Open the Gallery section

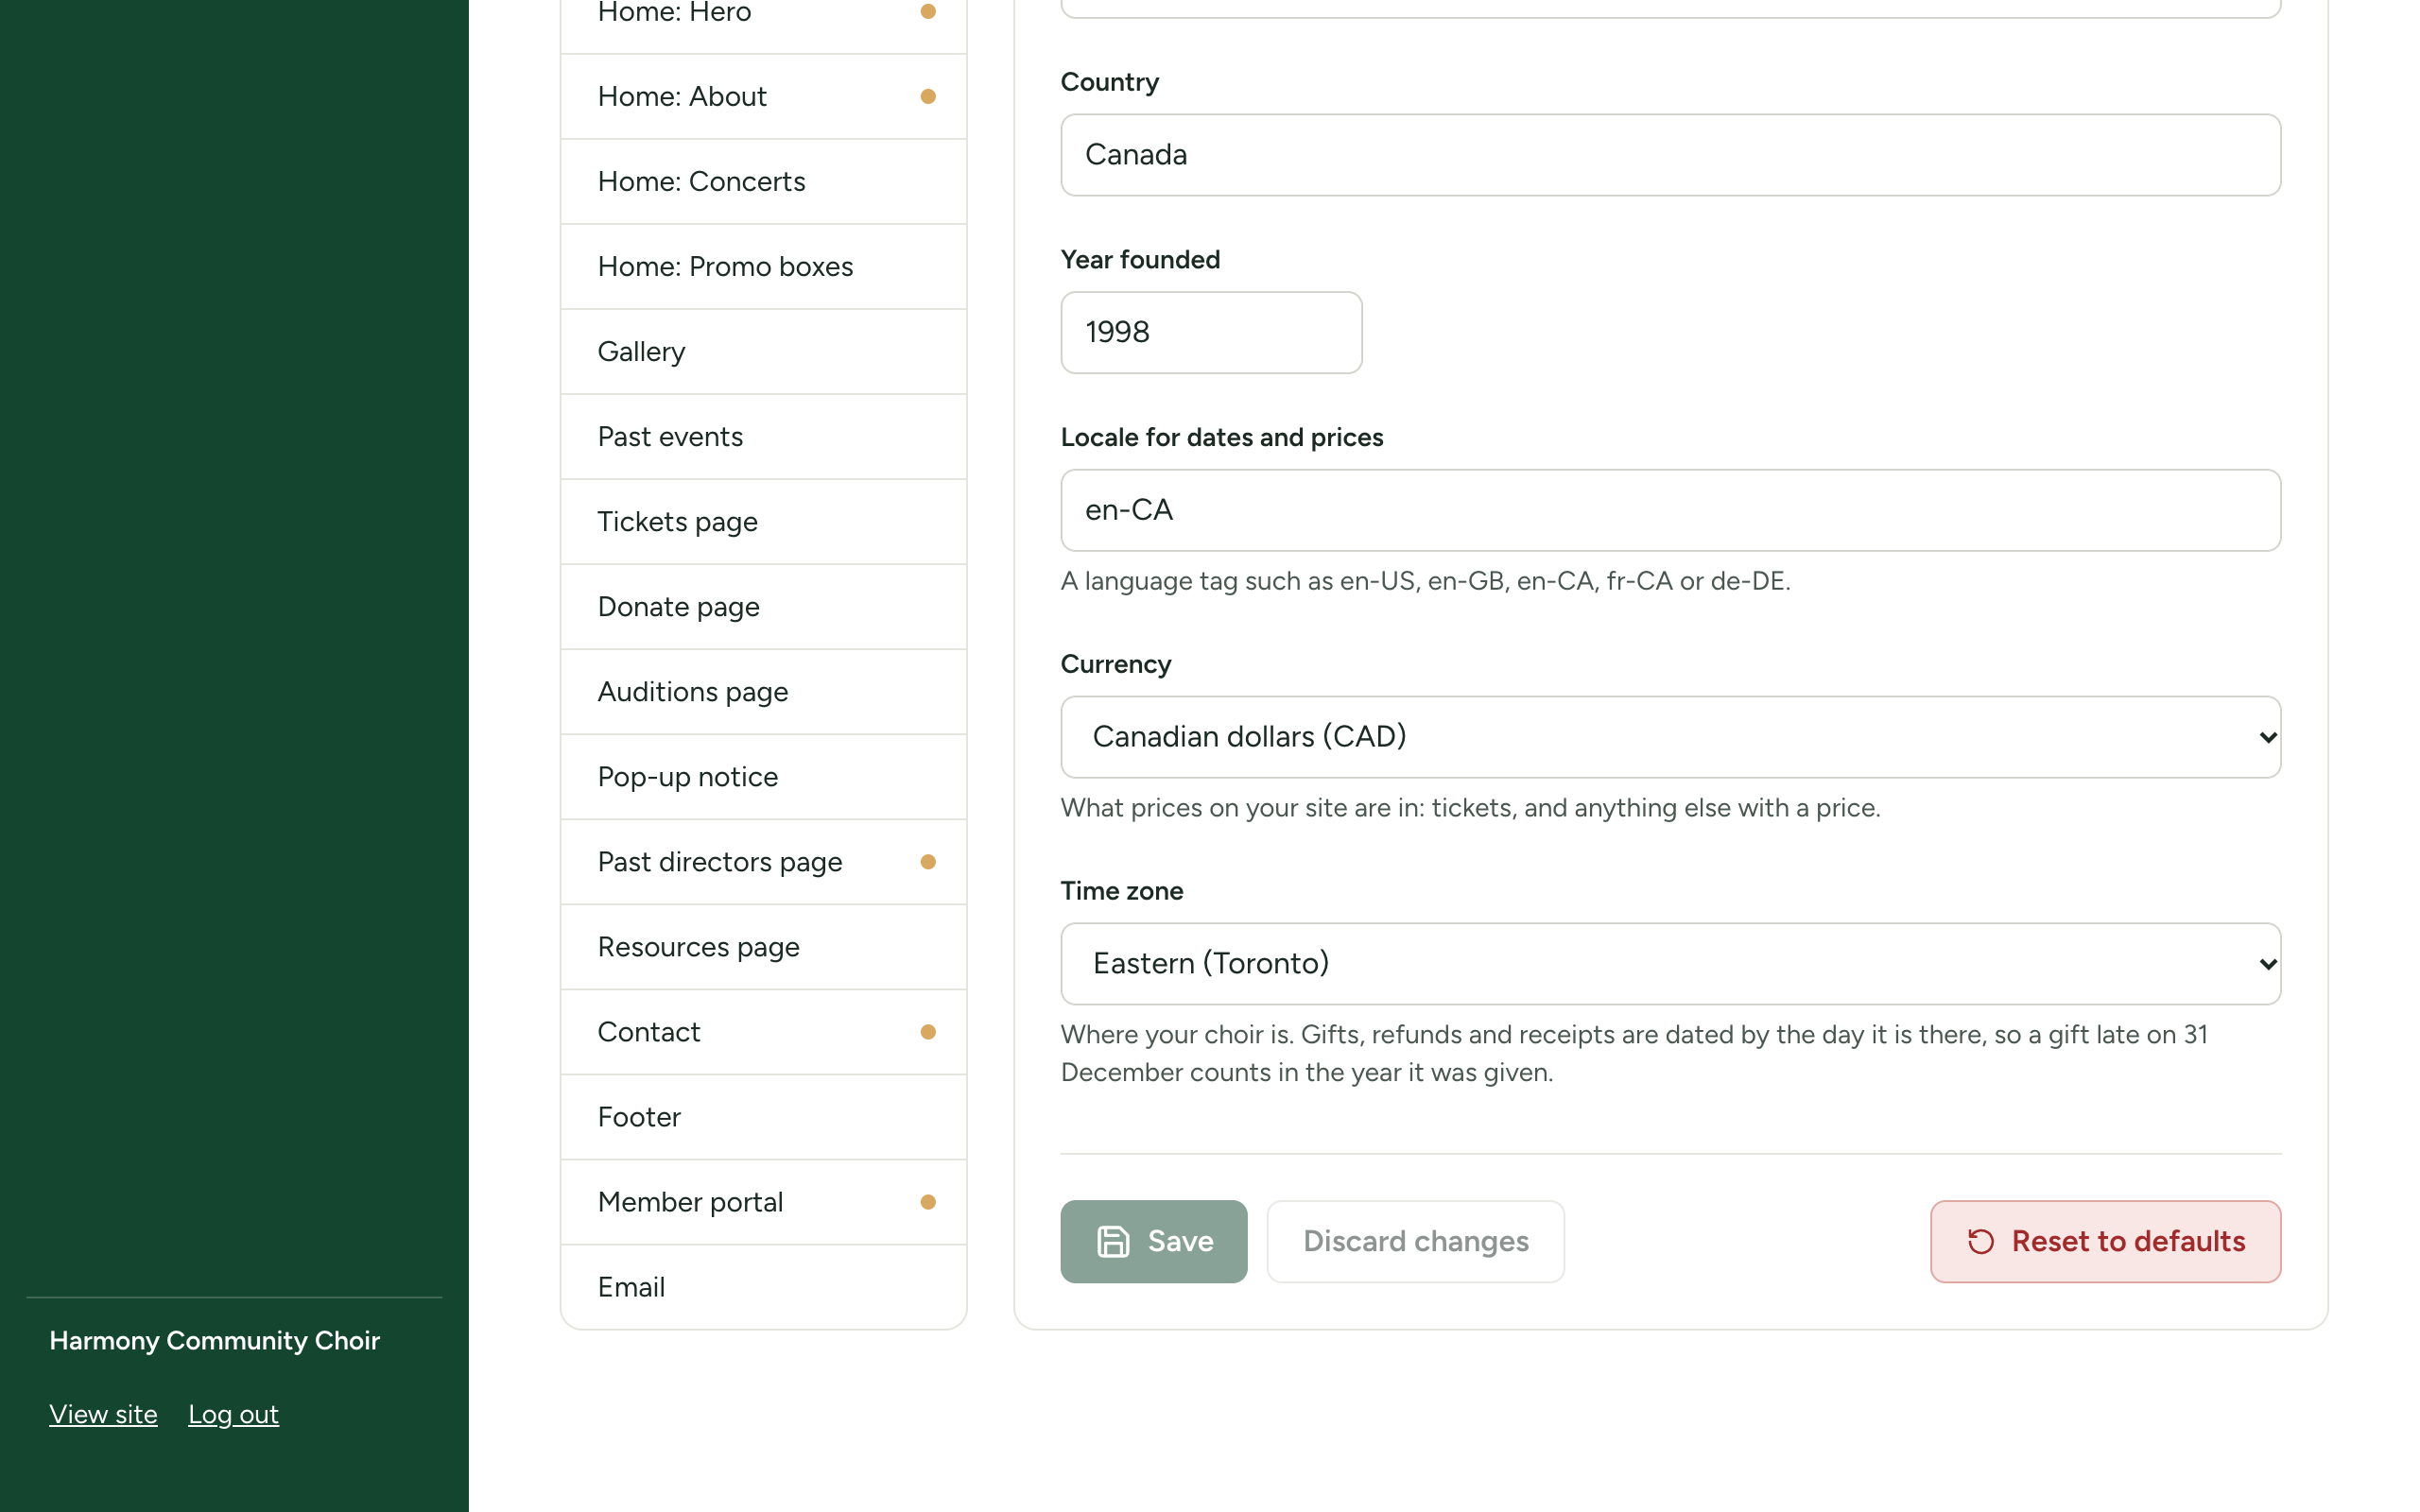[x=763, y=352]
